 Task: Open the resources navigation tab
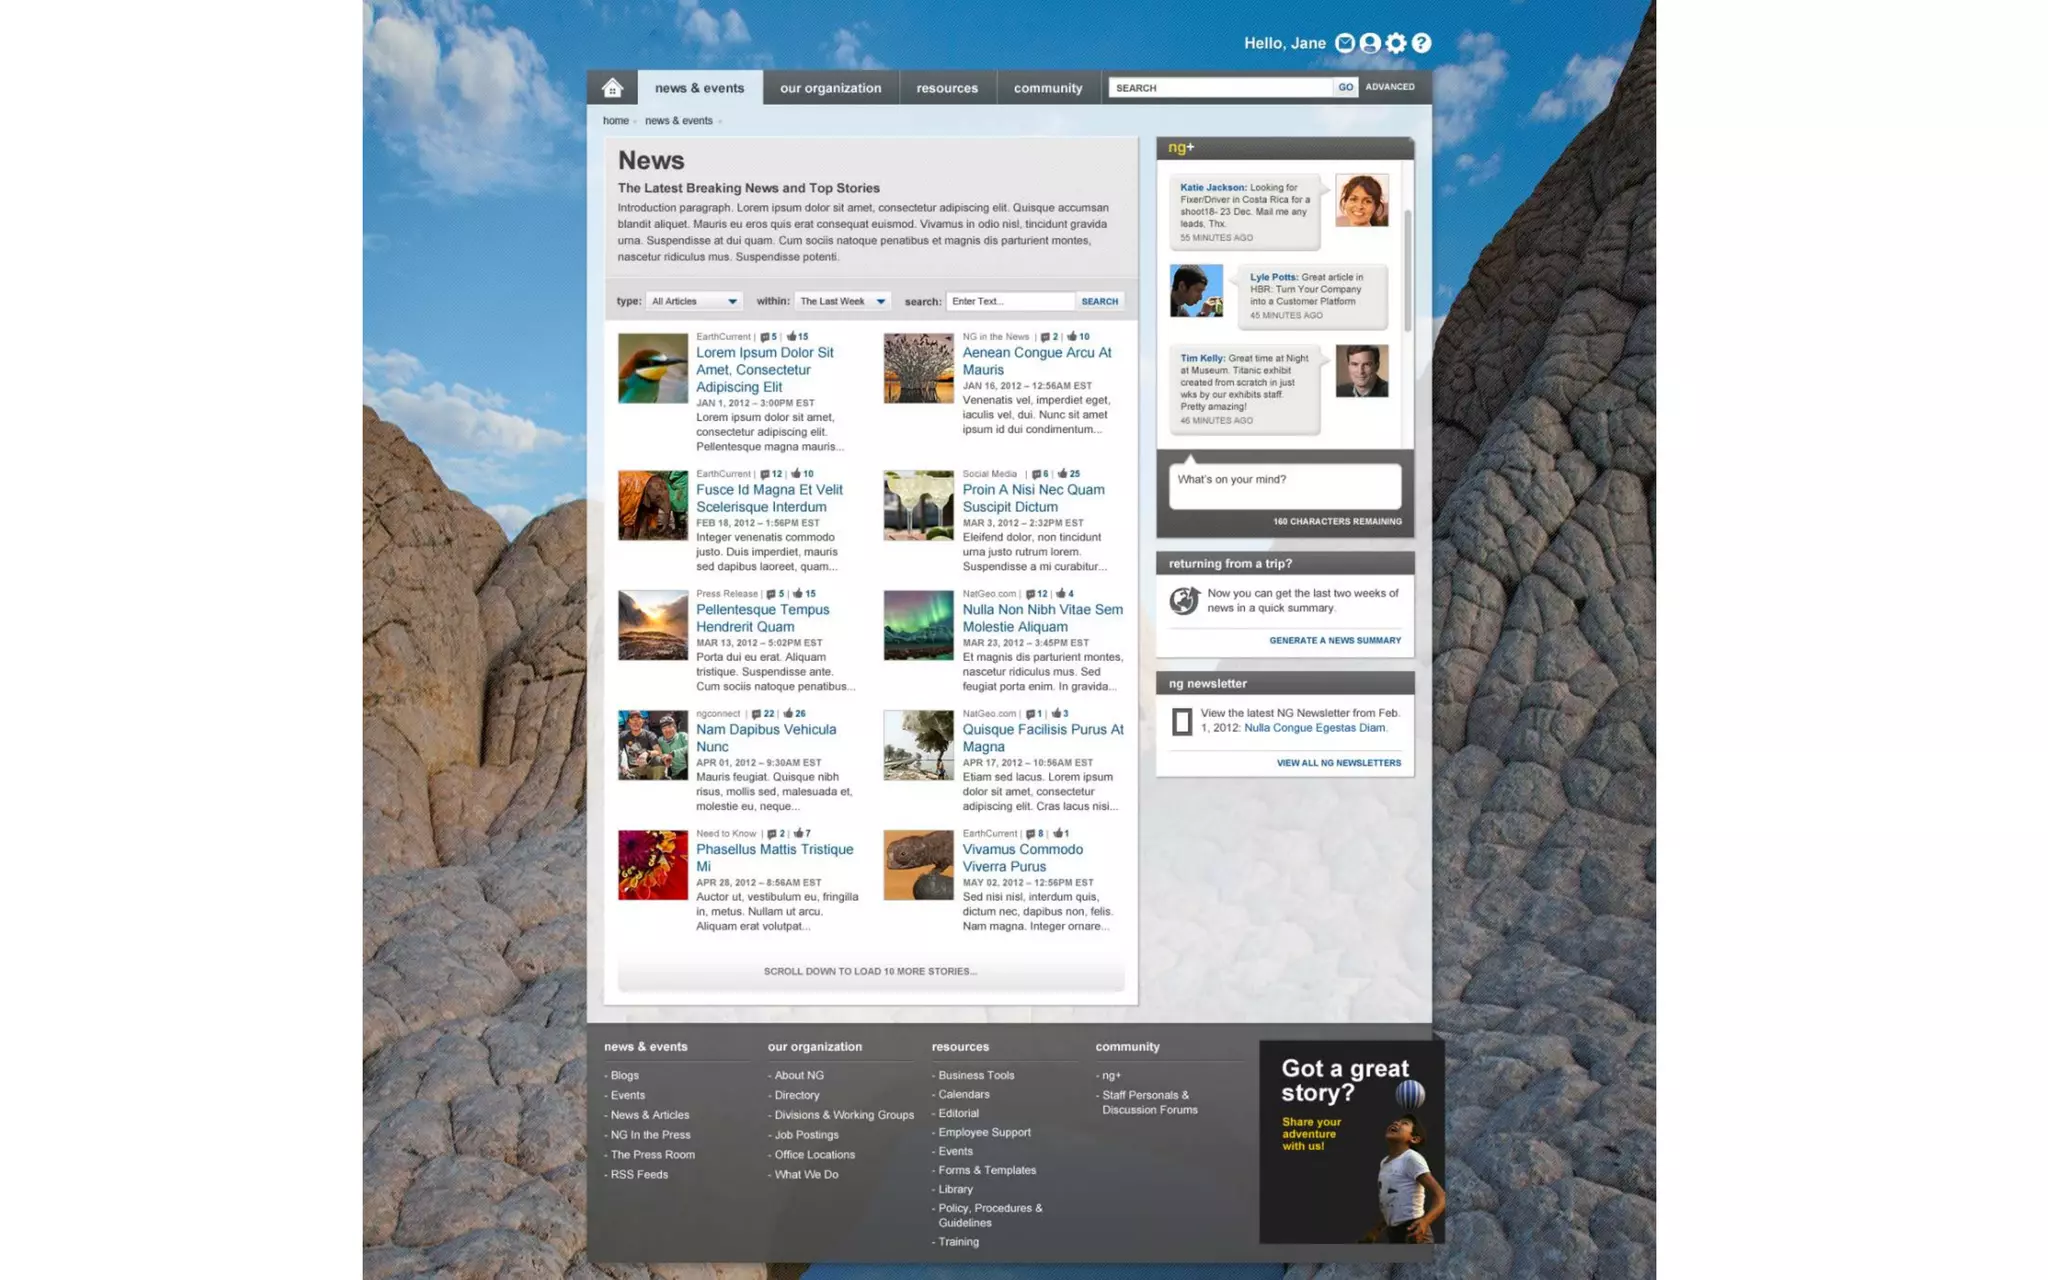pos(946,88)
